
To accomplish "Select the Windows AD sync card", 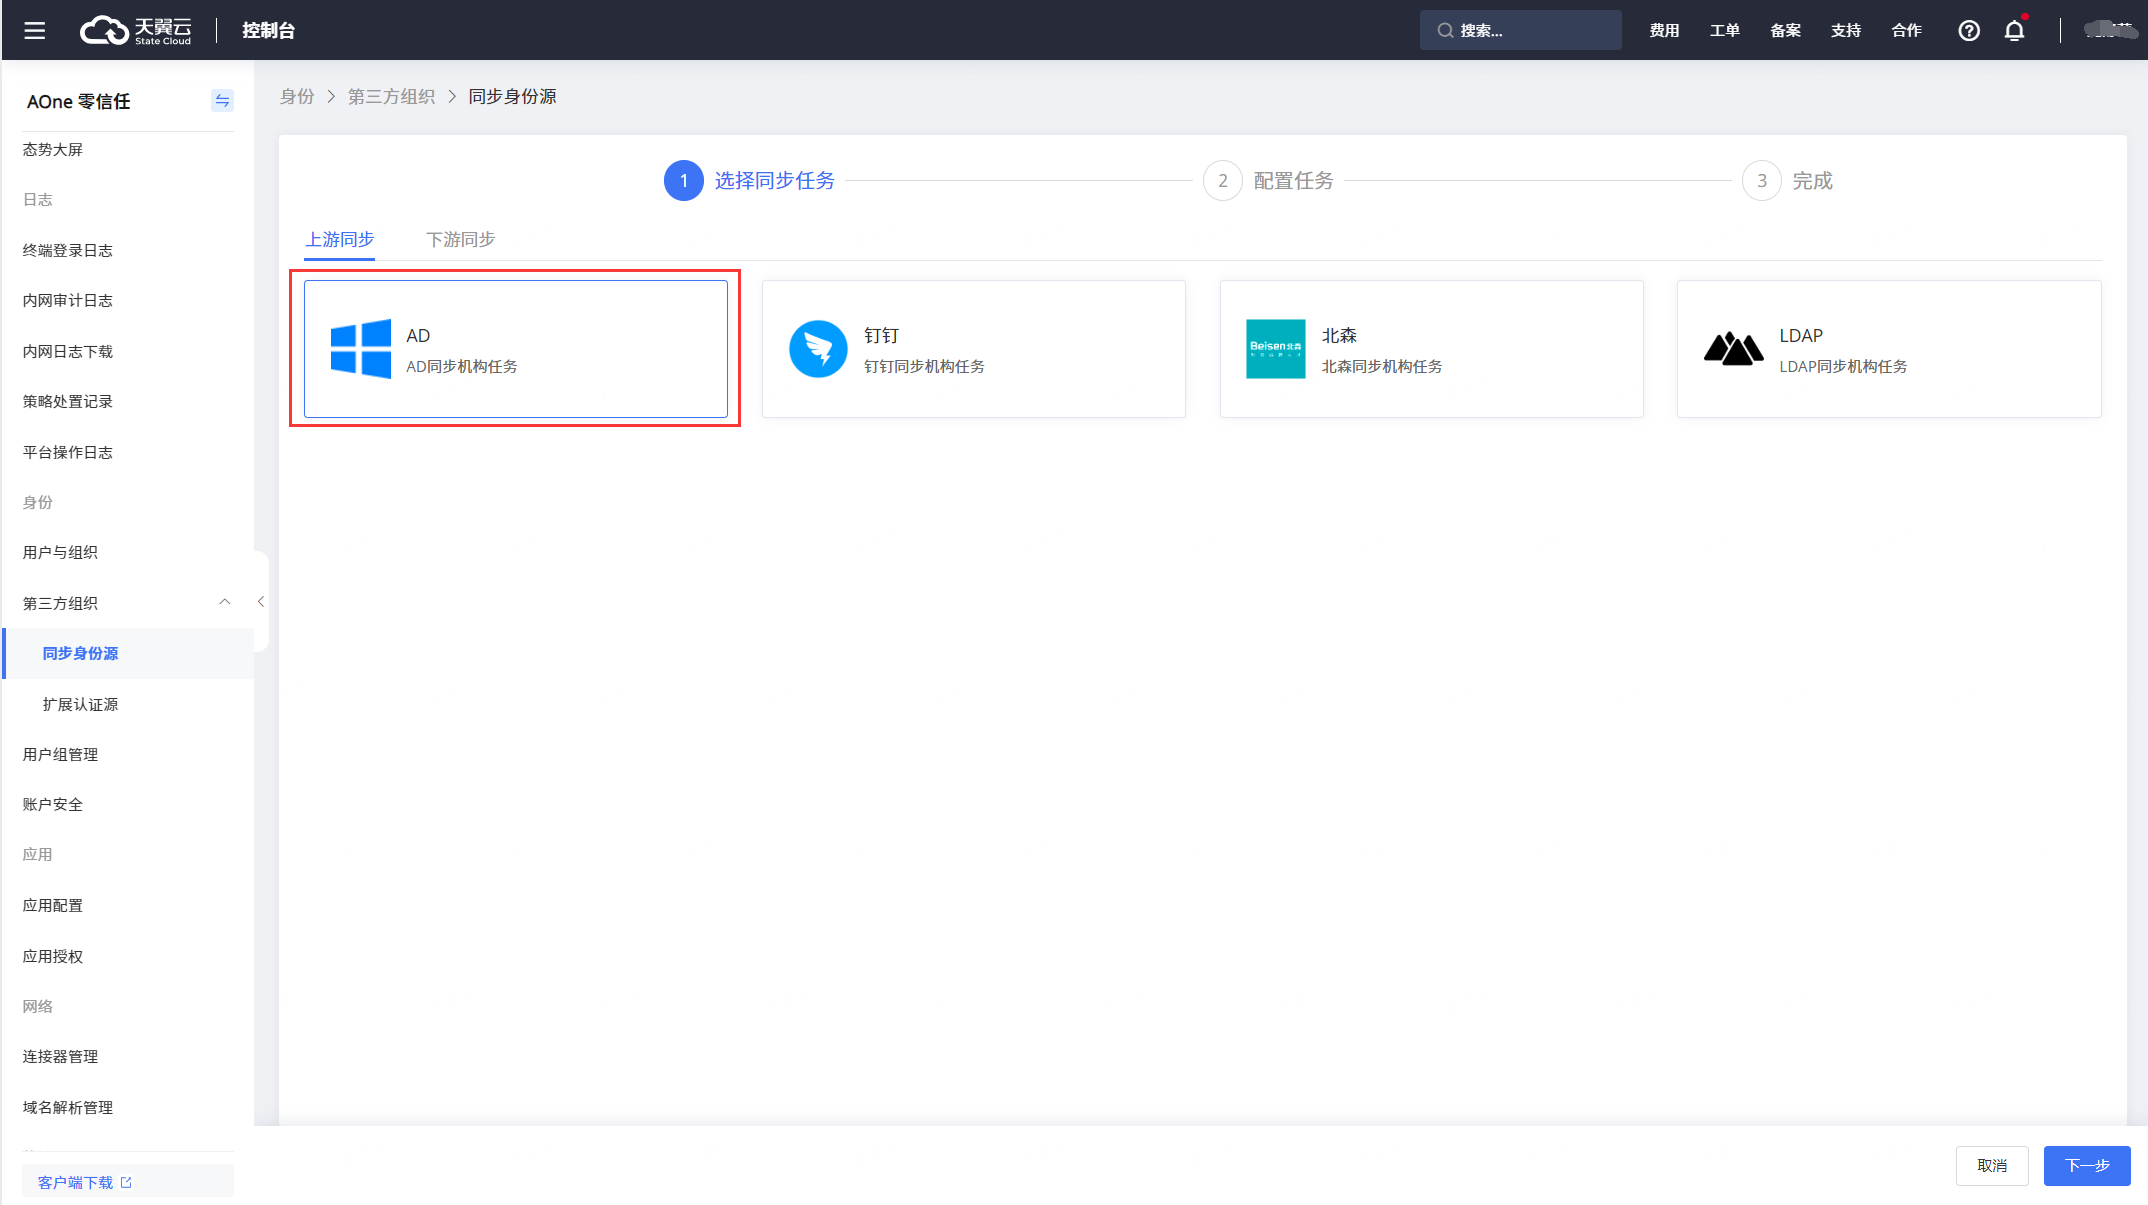I will [x=515, y=349].
